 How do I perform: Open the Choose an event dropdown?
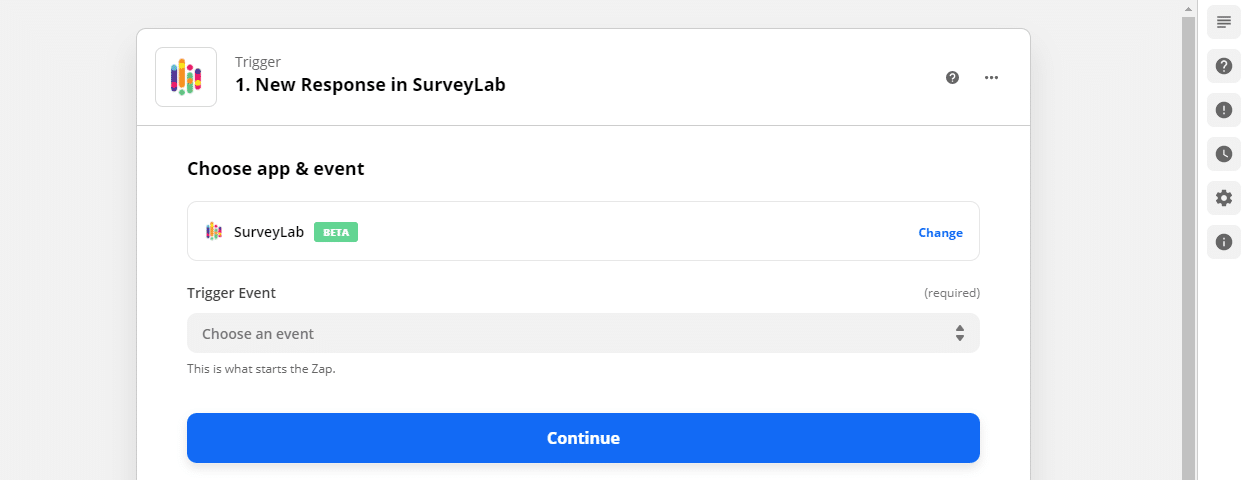point(583,333)
